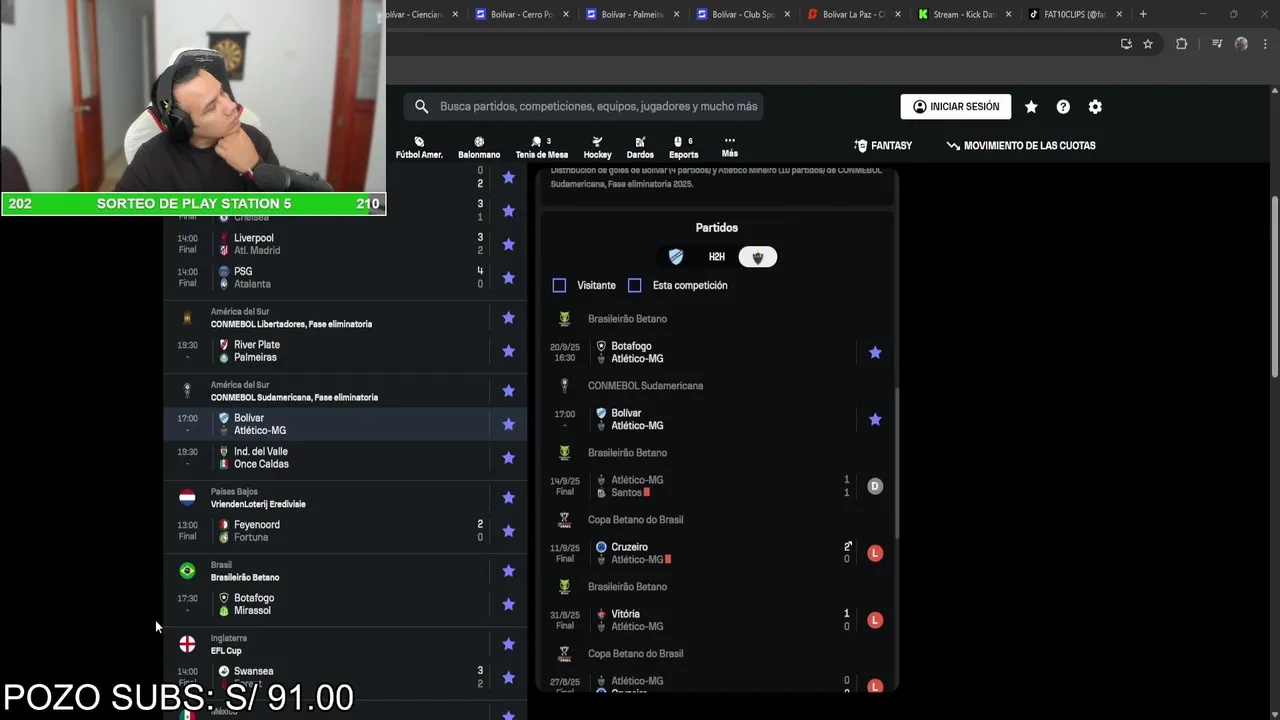Click the INICIAR SESIÓN button
1280x720 pixels.
[x=956, y=107]
